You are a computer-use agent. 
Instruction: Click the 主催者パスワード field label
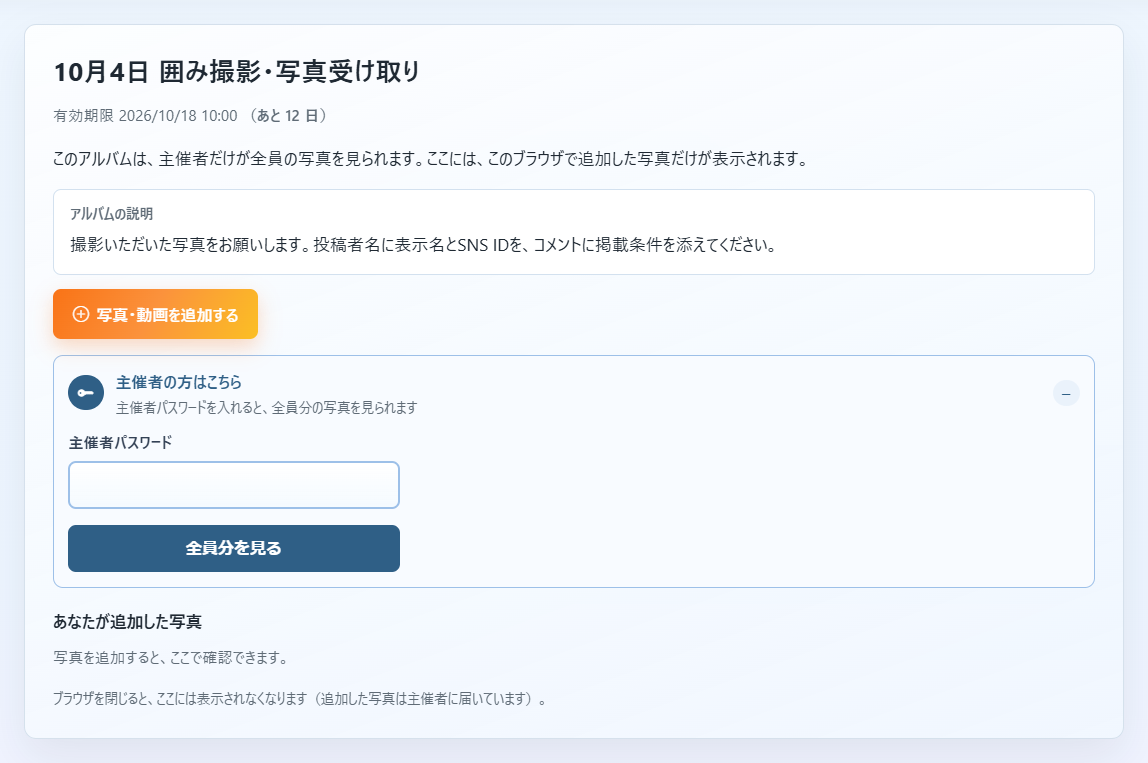pyautogui.click(x=121, y=442)
